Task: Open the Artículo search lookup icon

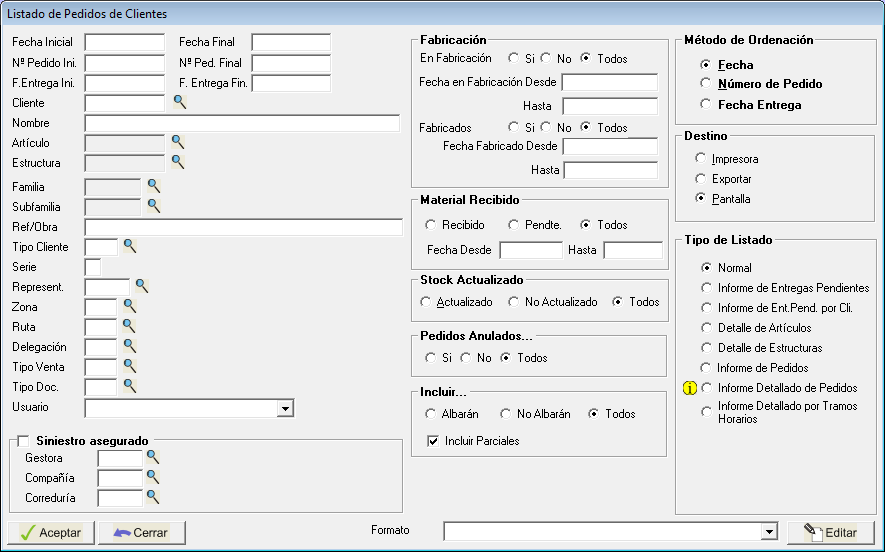Action: pyautogui.click(x=178, y=142)
